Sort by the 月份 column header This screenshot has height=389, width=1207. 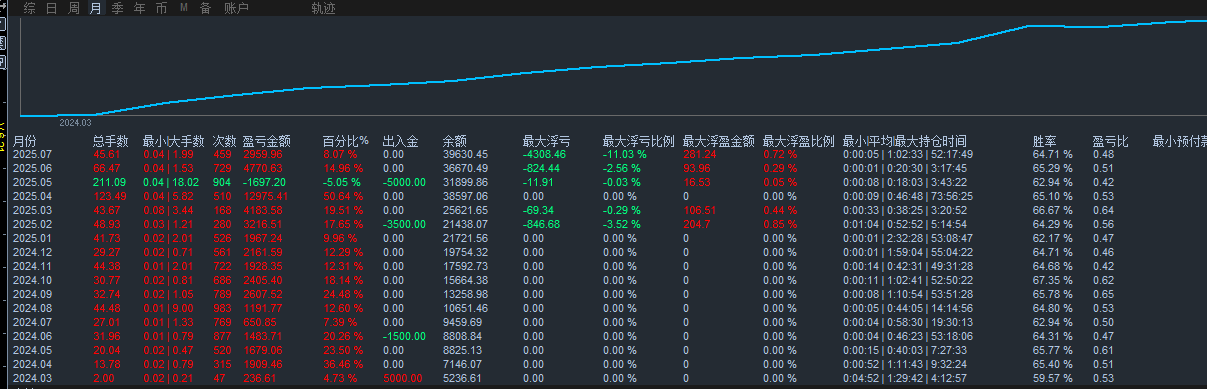[24, 141]
